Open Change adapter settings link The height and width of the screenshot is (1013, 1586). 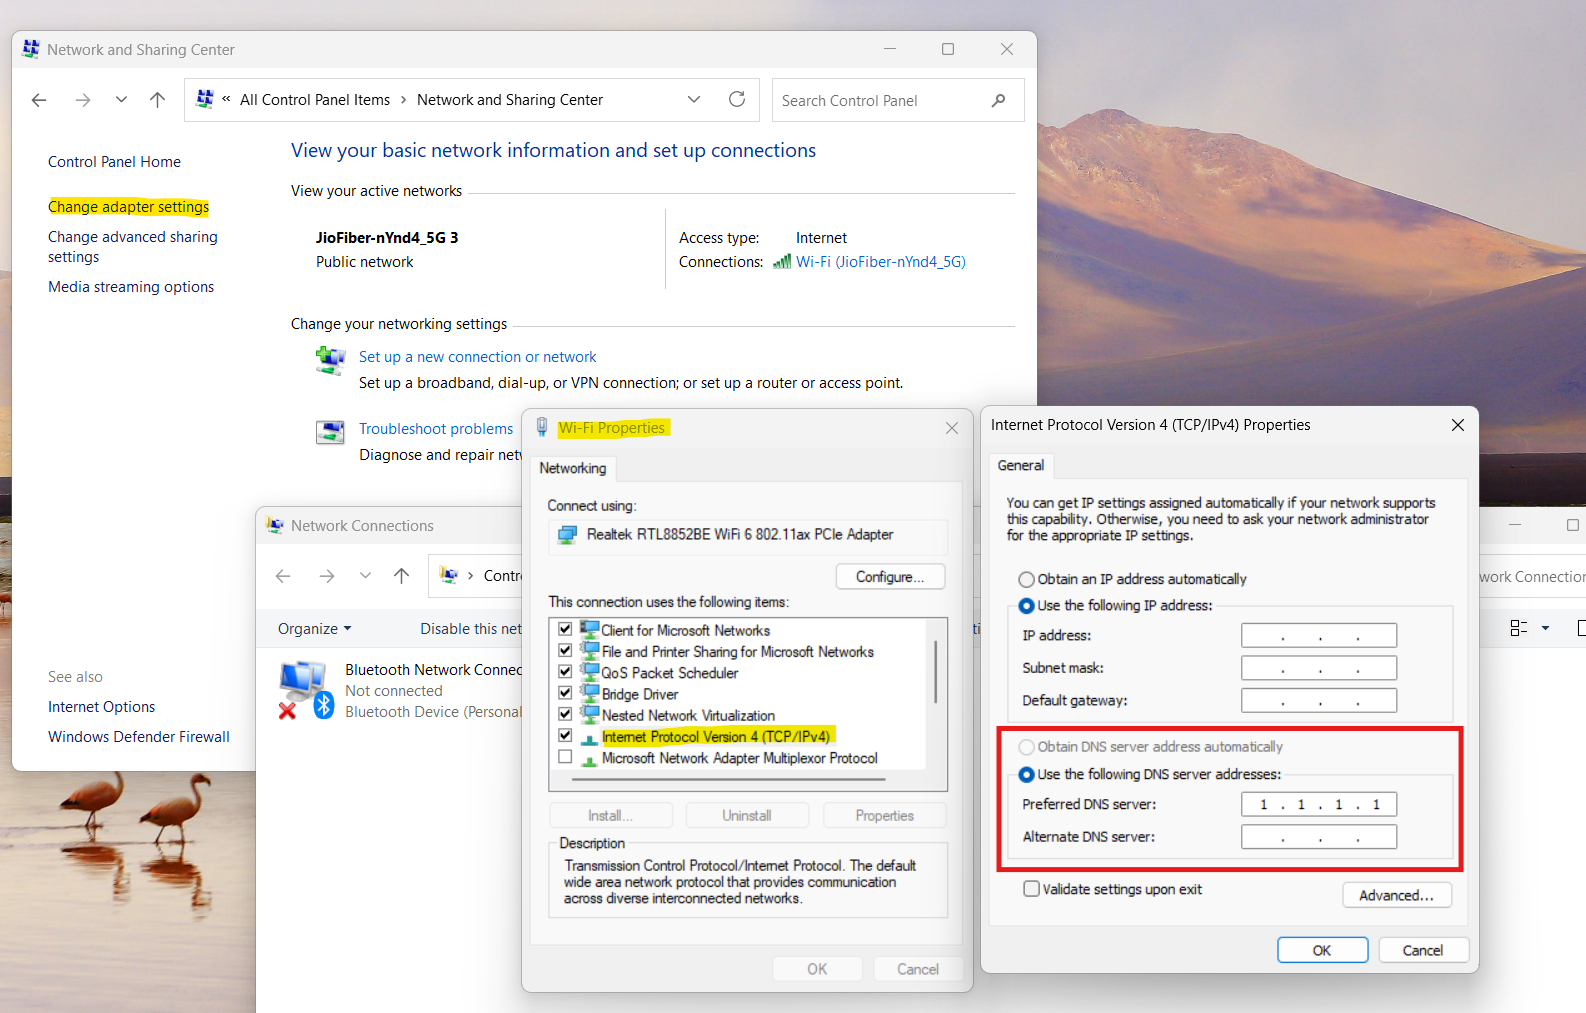[x=128, y=207]
